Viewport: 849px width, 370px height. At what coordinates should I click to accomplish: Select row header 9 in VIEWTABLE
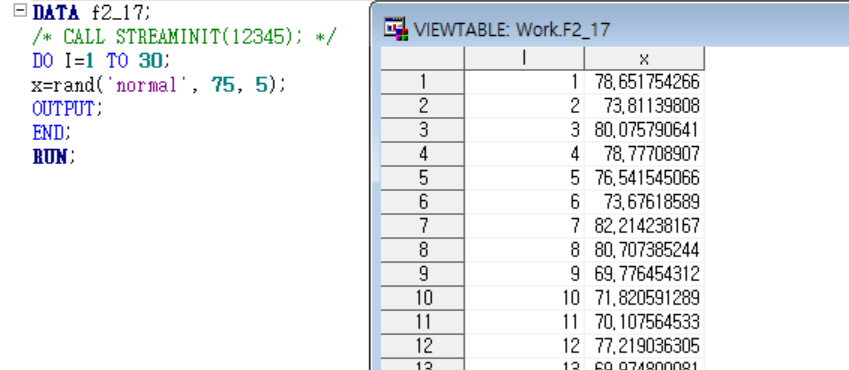[422, 274]
